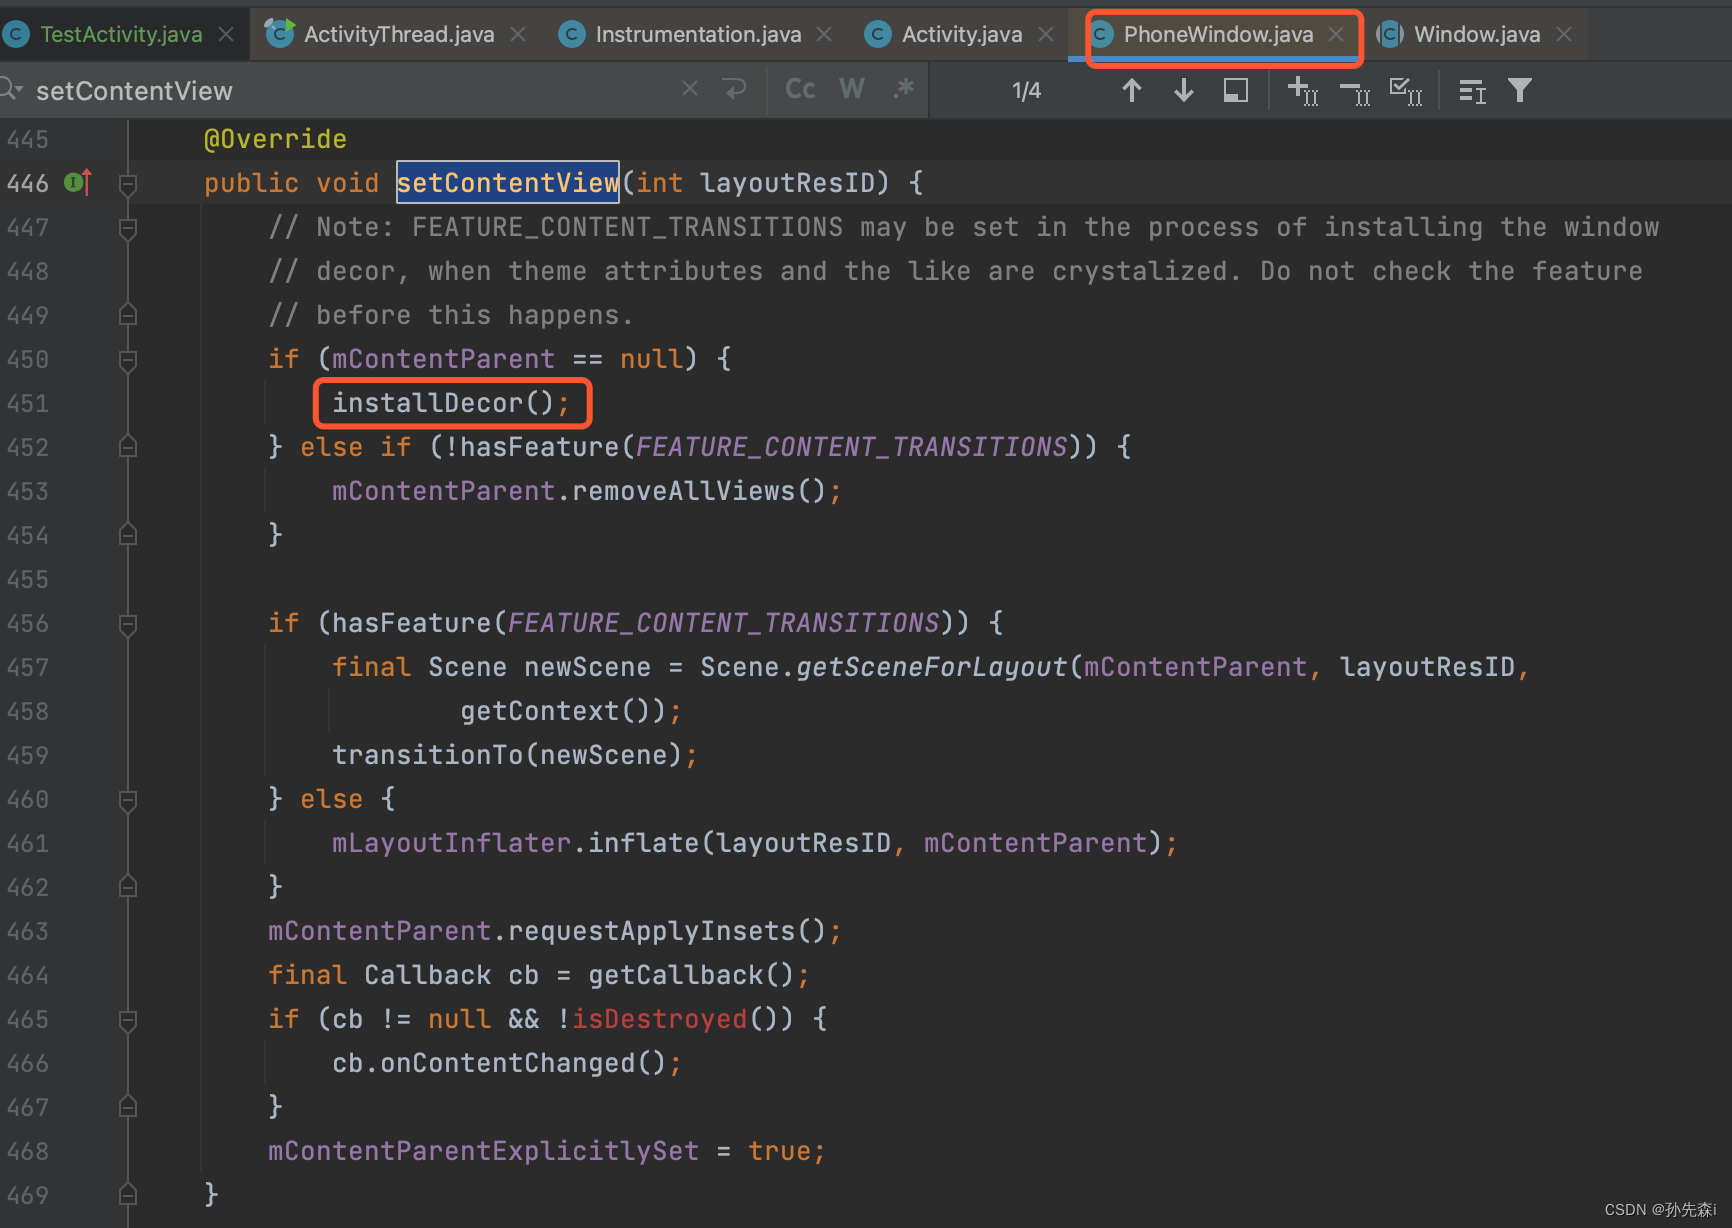Toggle Match Case (Cc) search option

[800, 89]
